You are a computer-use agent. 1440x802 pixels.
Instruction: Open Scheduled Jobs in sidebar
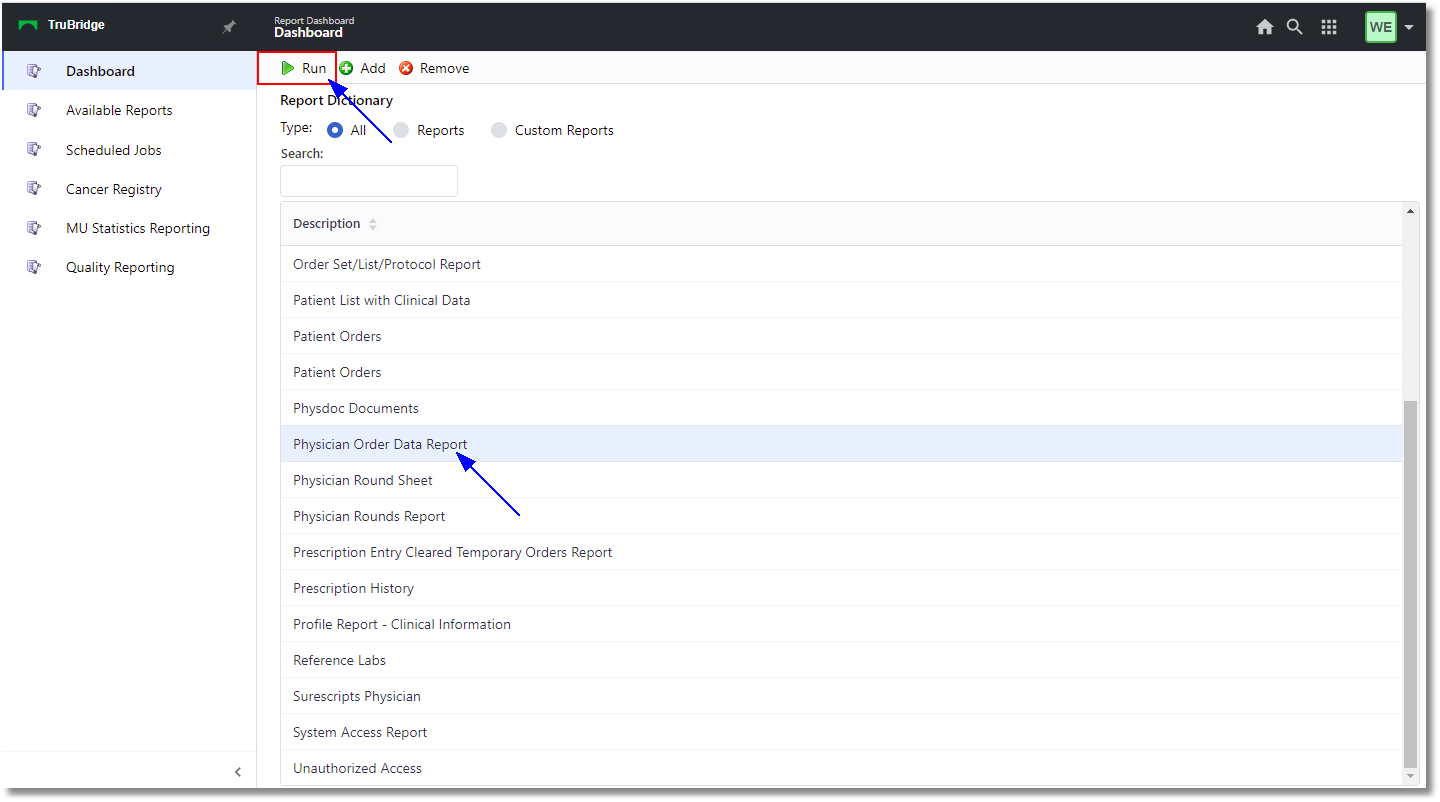tap(128, 150)
